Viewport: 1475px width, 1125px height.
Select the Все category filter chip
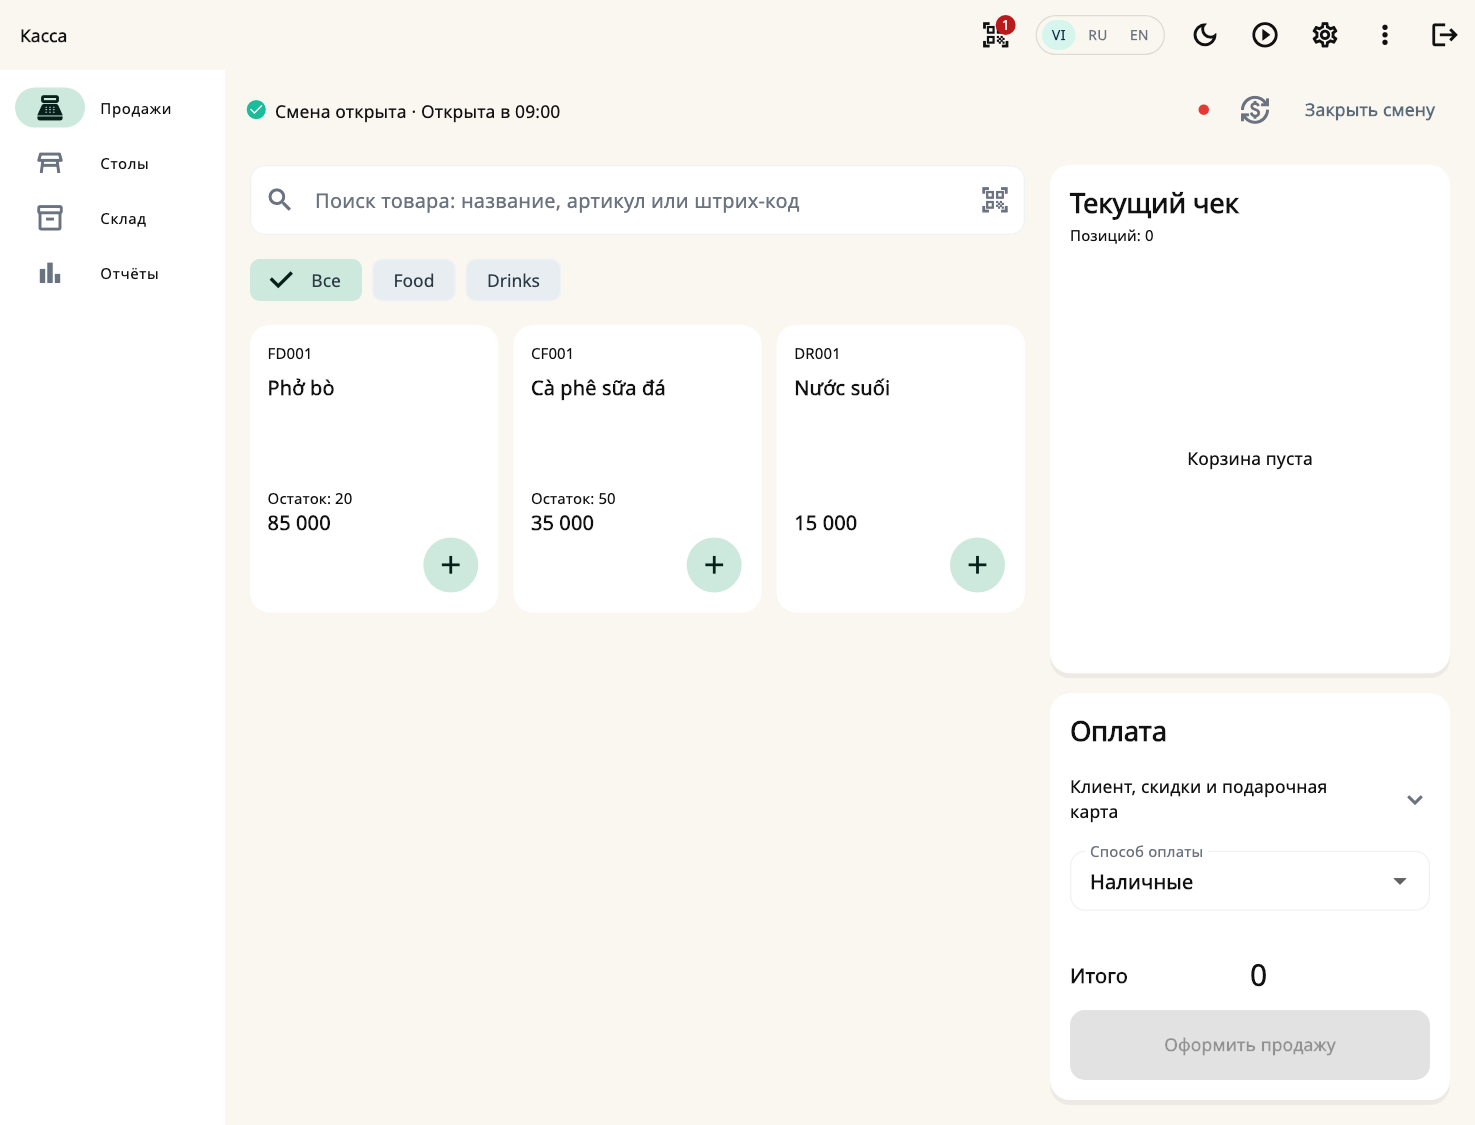click(x=306, y=281)
